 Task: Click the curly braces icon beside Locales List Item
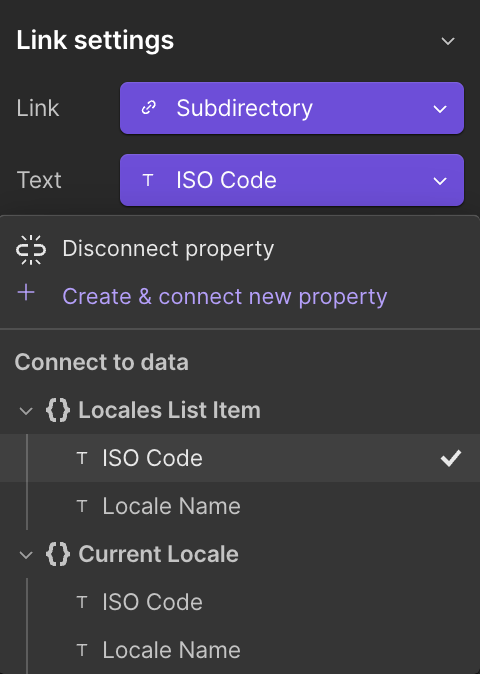(58, 410)
